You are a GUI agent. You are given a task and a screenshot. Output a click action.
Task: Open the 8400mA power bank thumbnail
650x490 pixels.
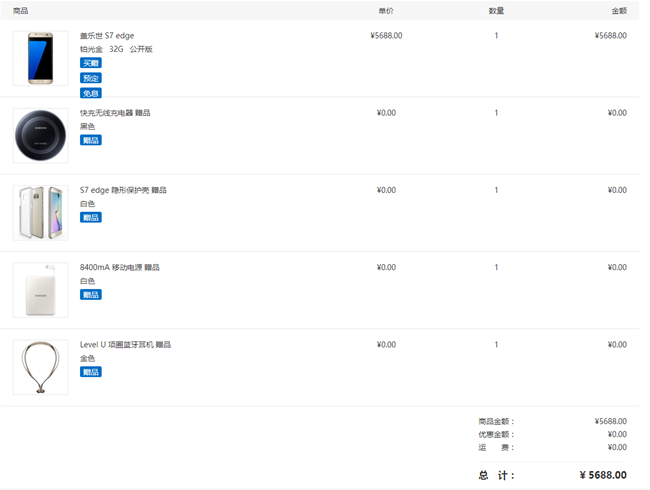(41, 290)
